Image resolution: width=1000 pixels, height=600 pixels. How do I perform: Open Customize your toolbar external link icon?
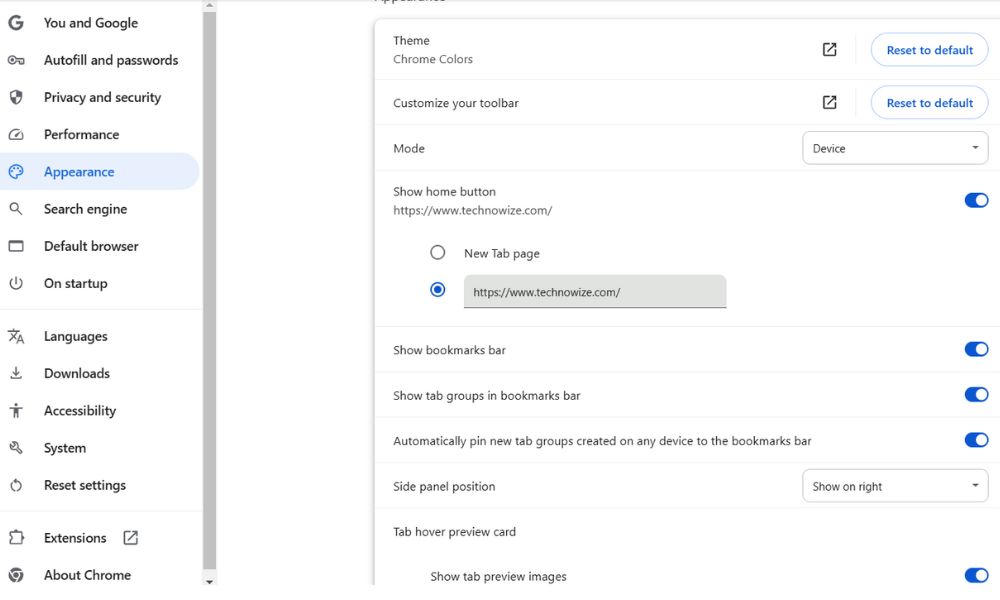829,102
